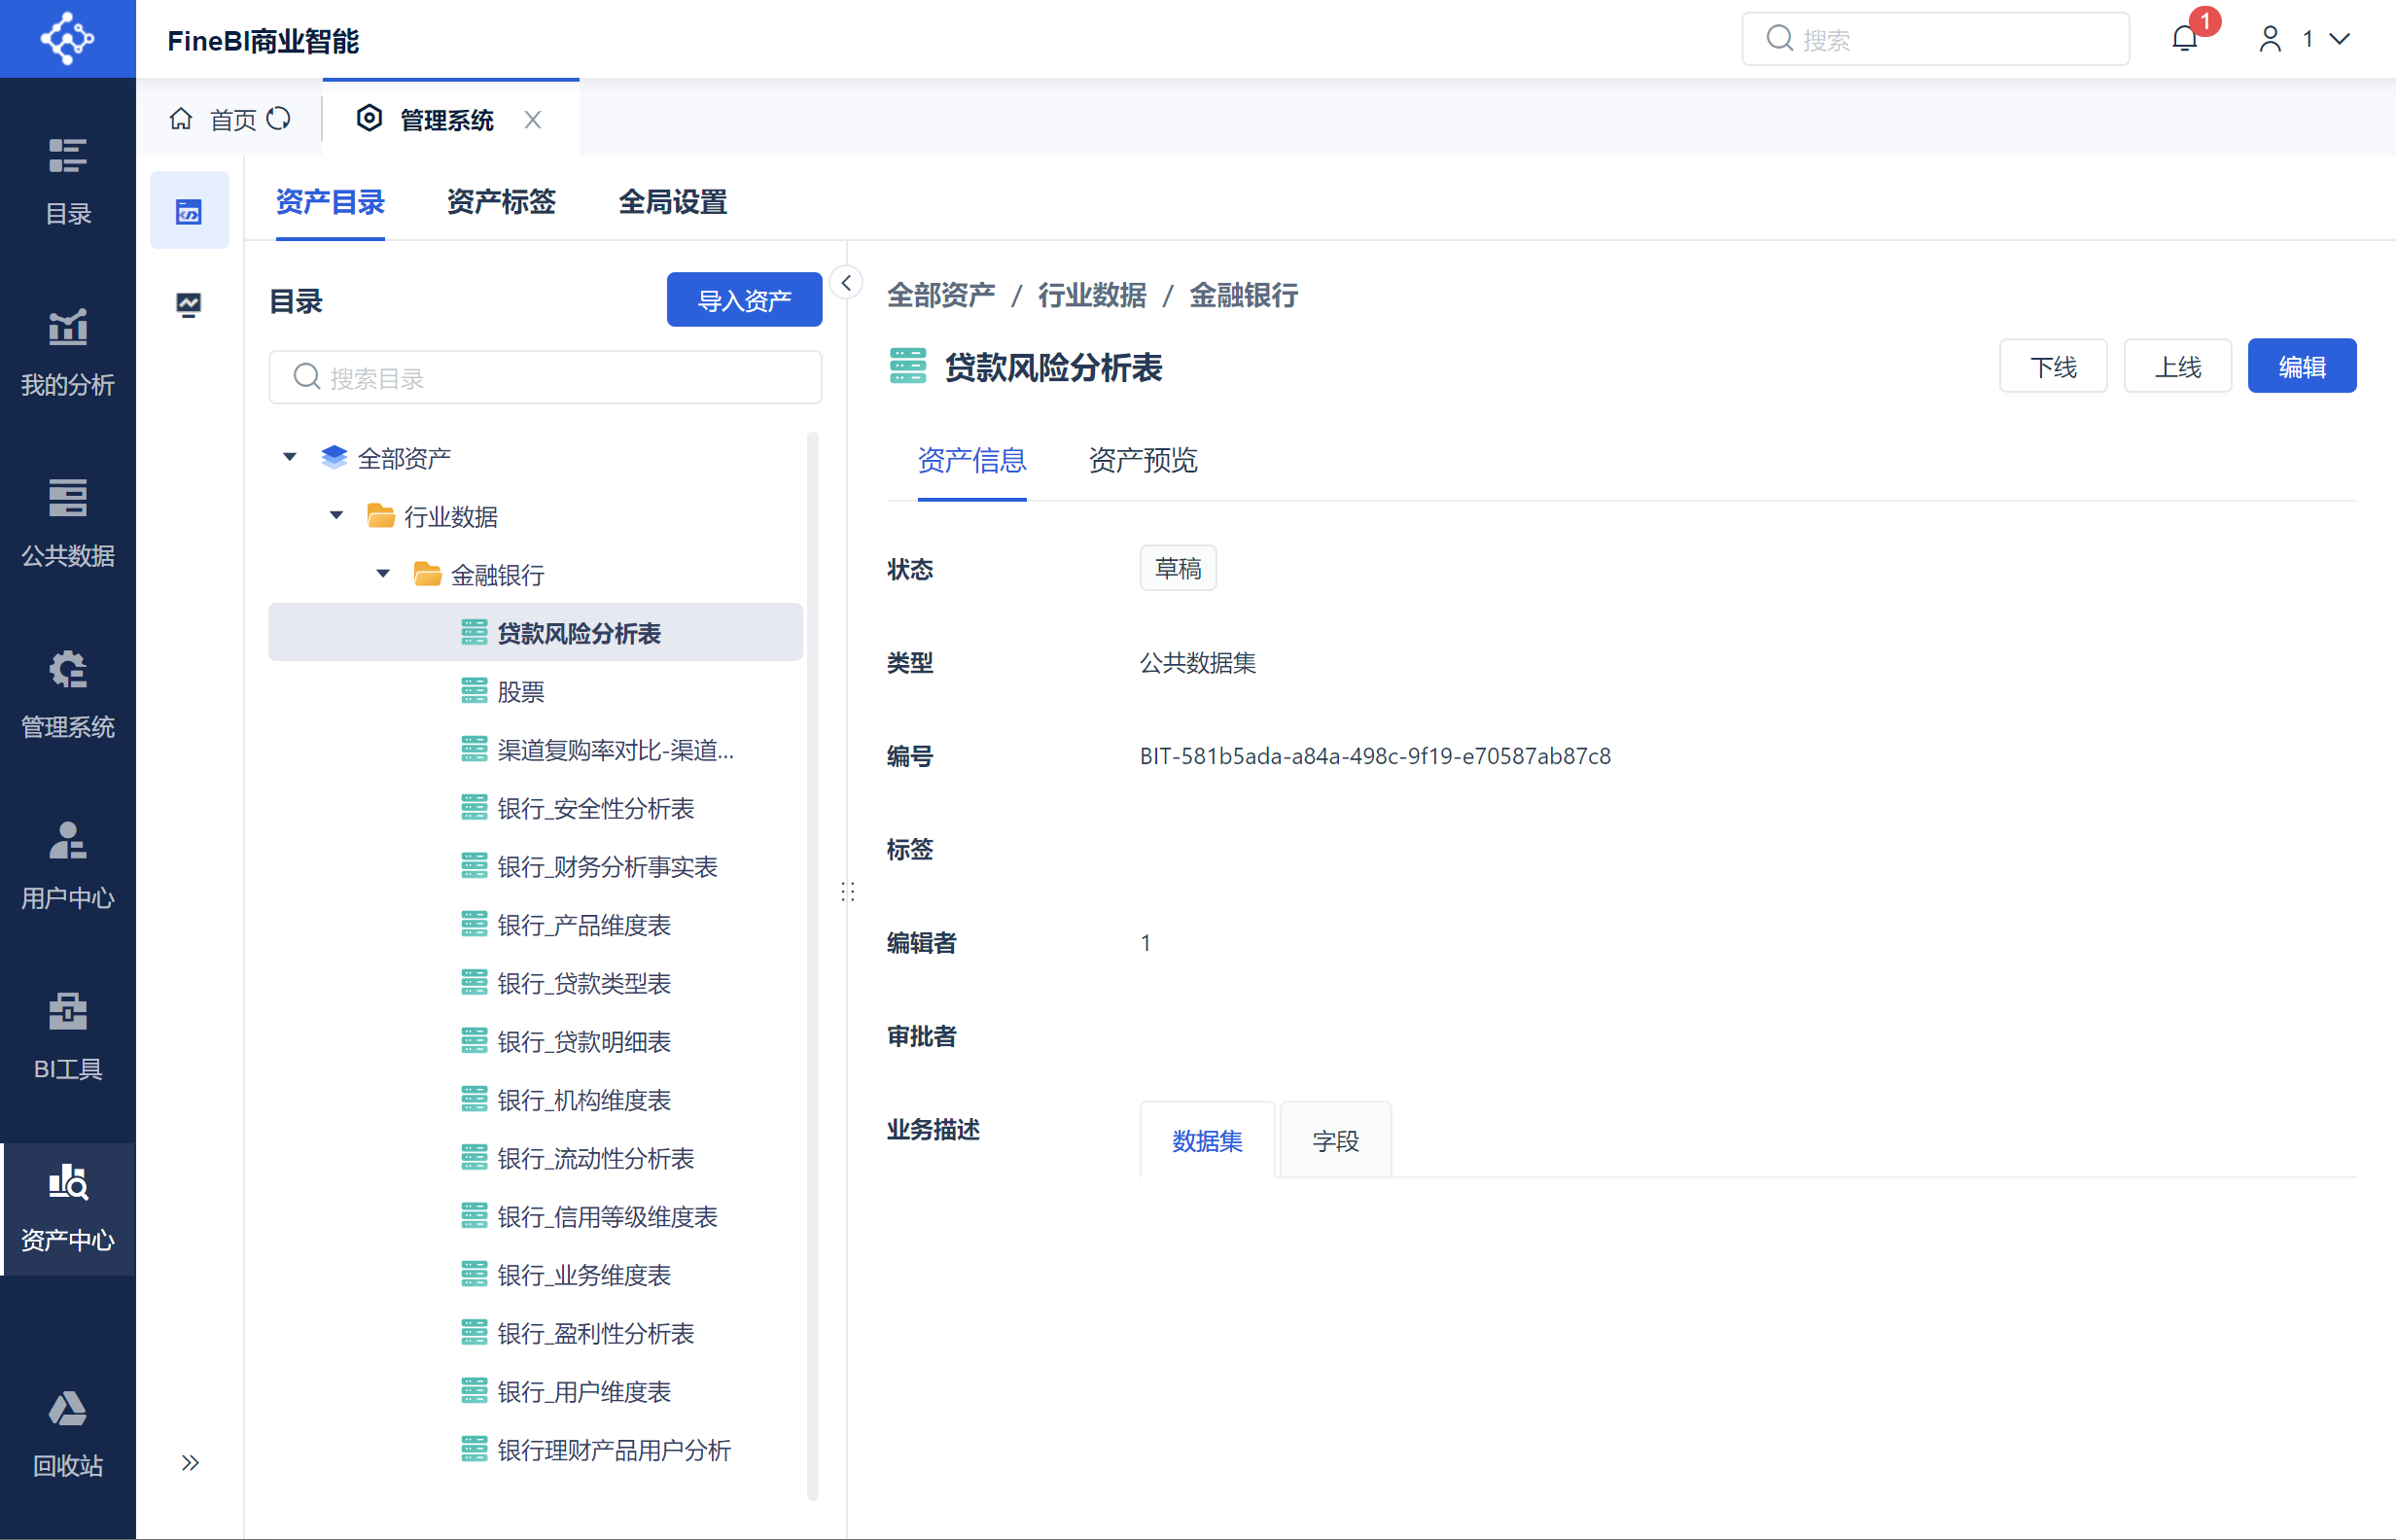The height and width of the screenshot is (1540, 2396).
Task: Click the 导入资产 button
Action: (x=744, y=300)
